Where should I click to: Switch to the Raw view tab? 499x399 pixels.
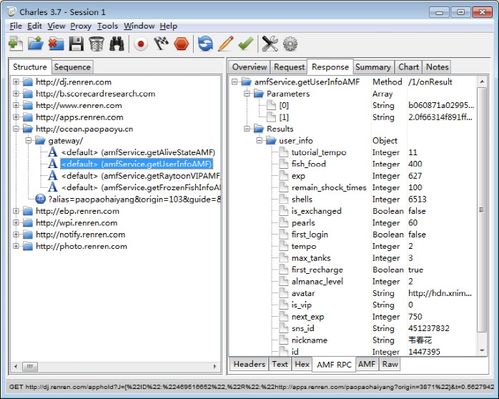click(390, 364)
